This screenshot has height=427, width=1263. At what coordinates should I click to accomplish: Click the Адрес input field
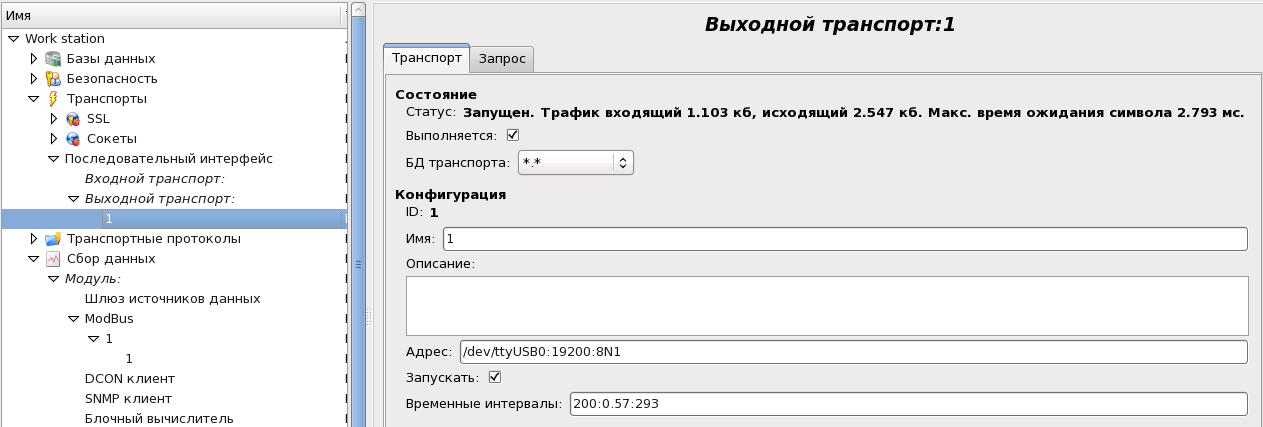tap(851, 352)
